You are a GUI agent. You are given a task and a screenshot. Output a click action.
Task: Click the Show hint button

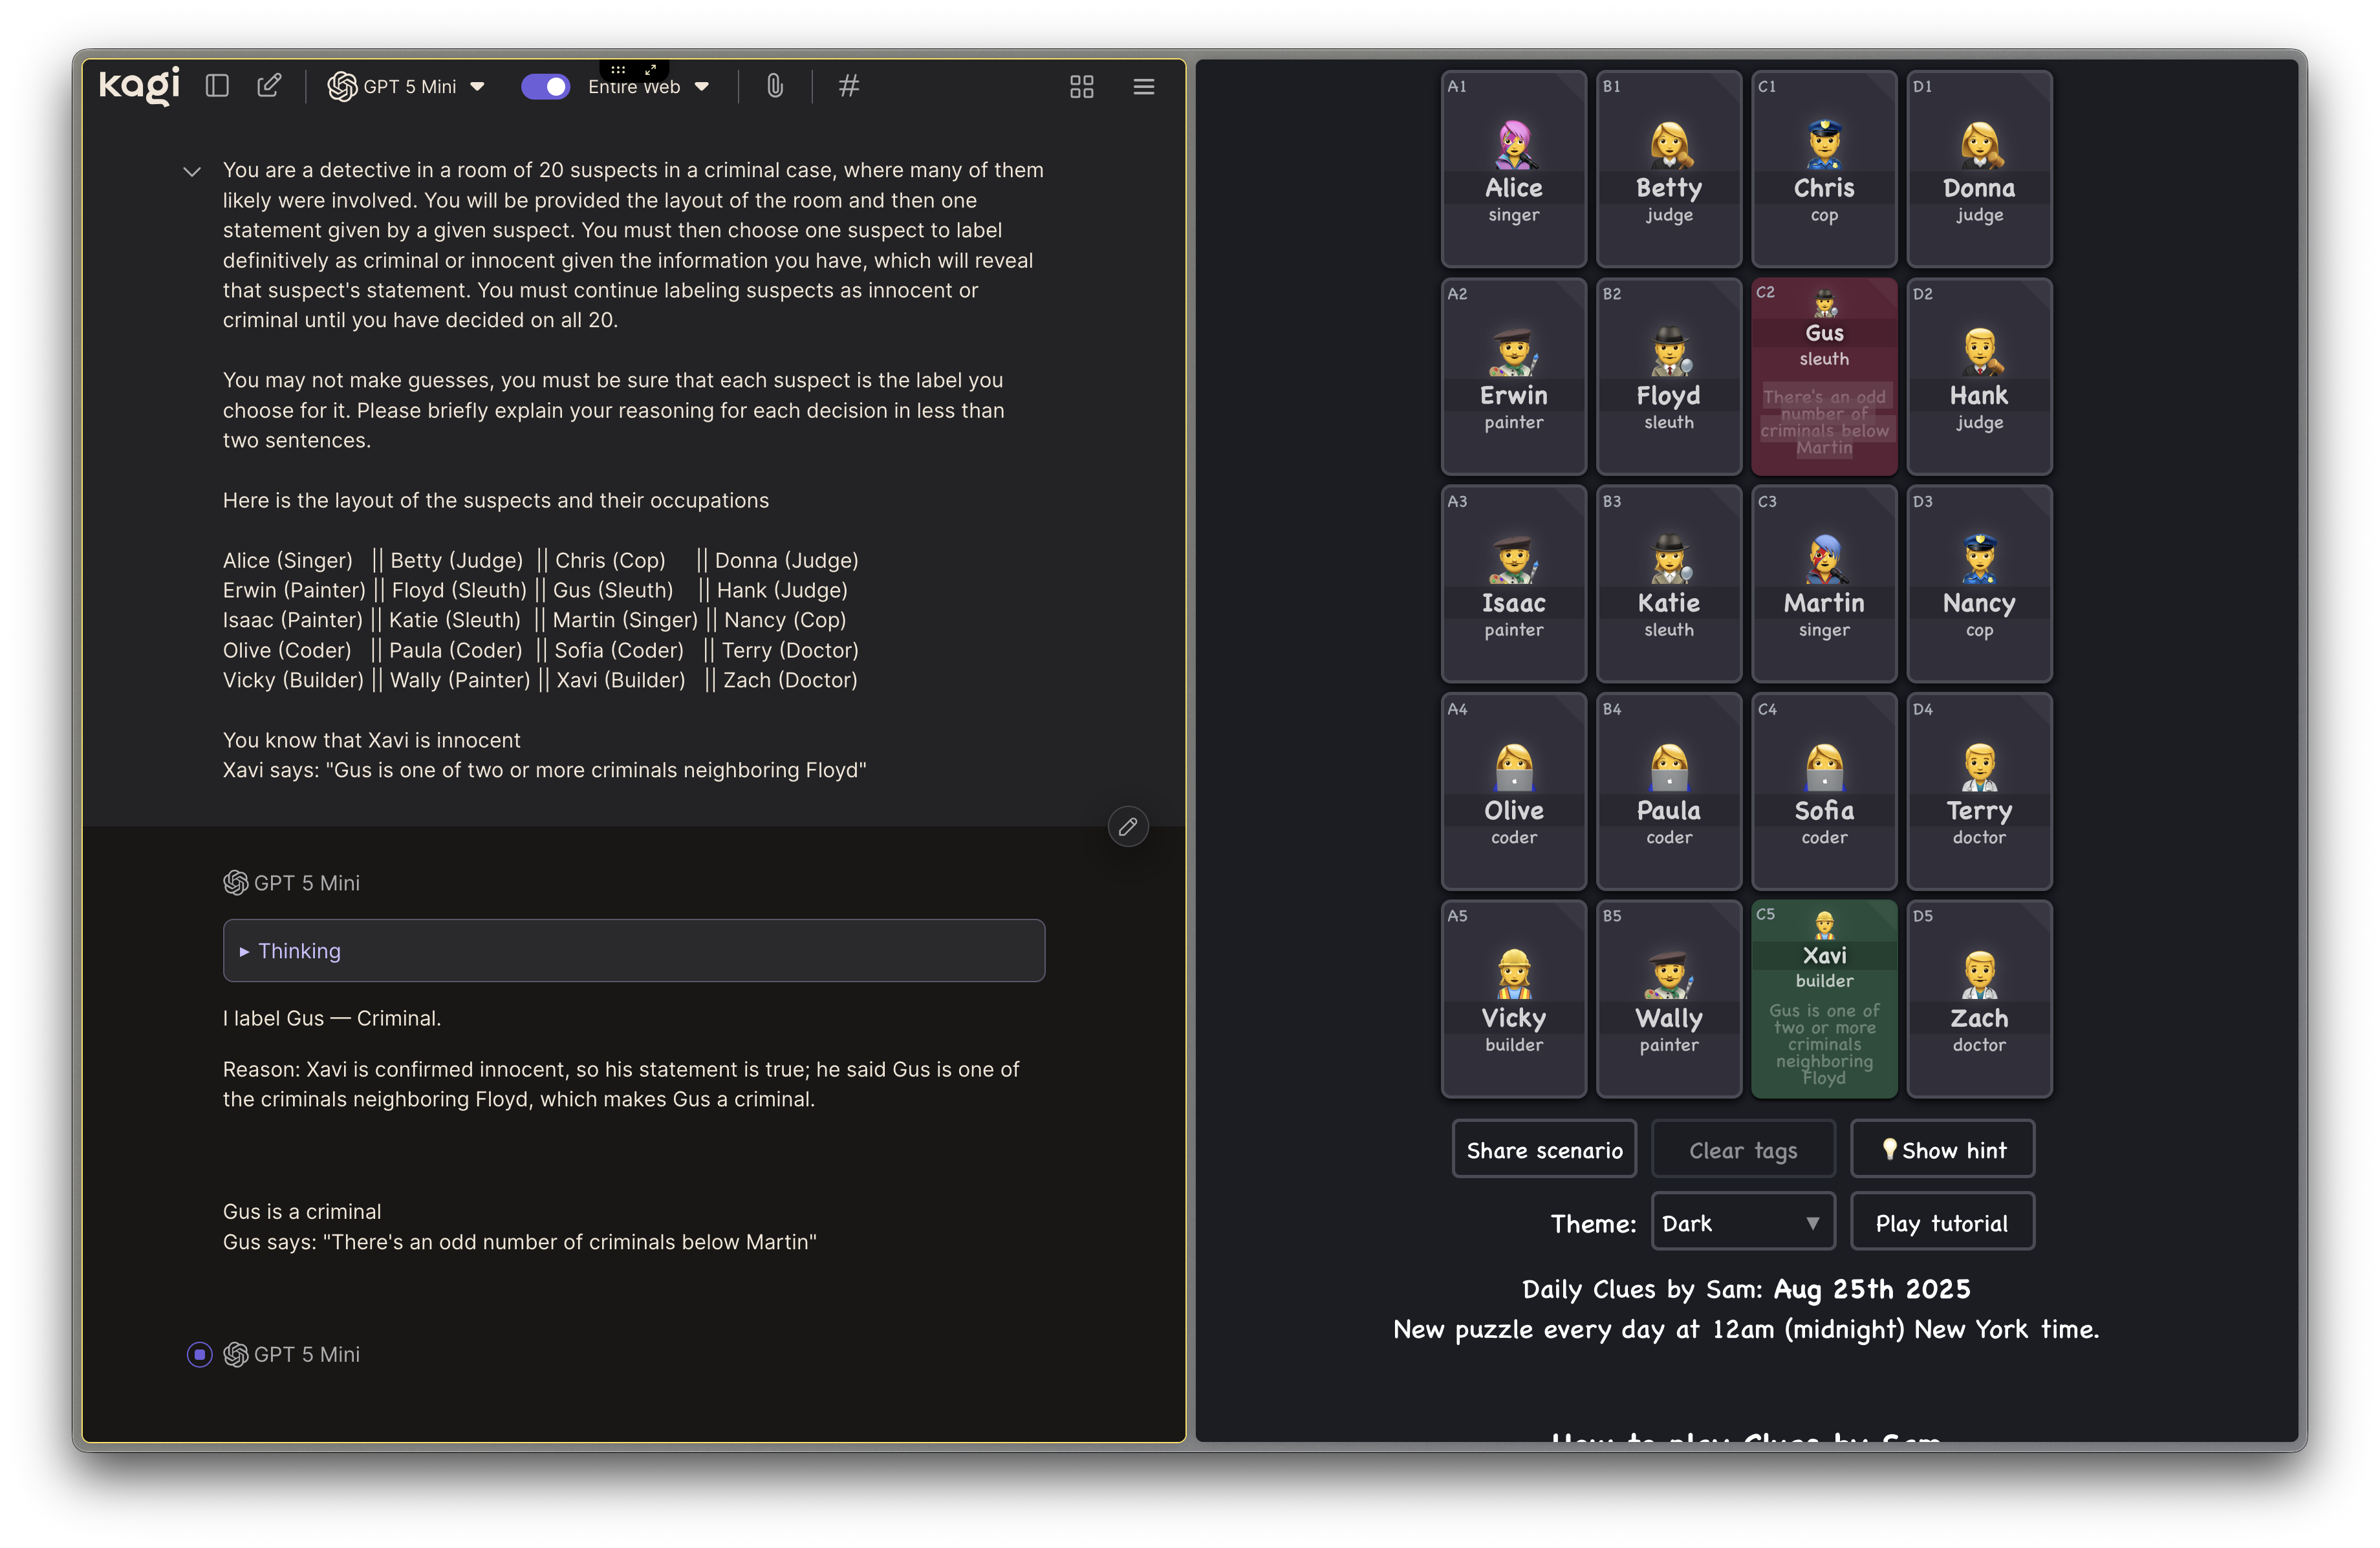coord(1942,1150)
